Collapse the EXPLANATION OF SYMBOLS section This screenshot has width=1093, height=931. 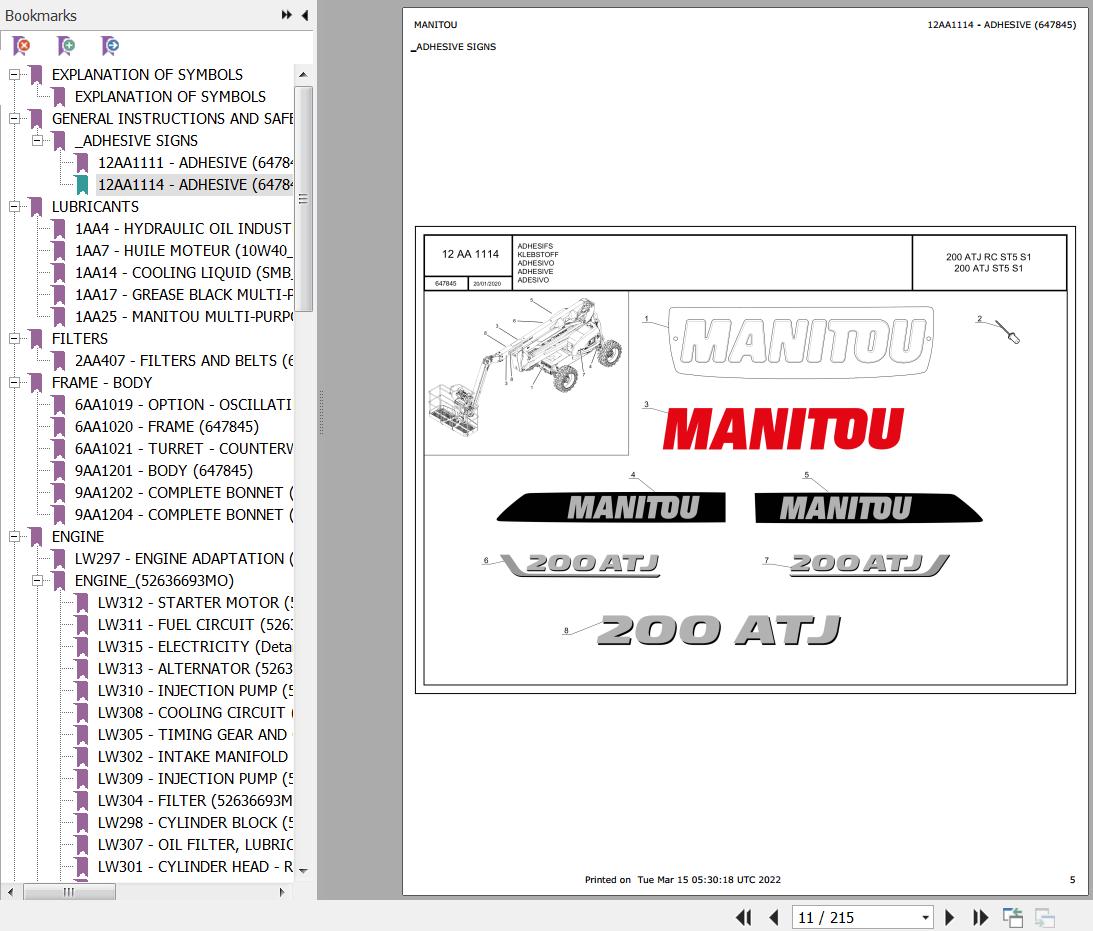[13, 74]
